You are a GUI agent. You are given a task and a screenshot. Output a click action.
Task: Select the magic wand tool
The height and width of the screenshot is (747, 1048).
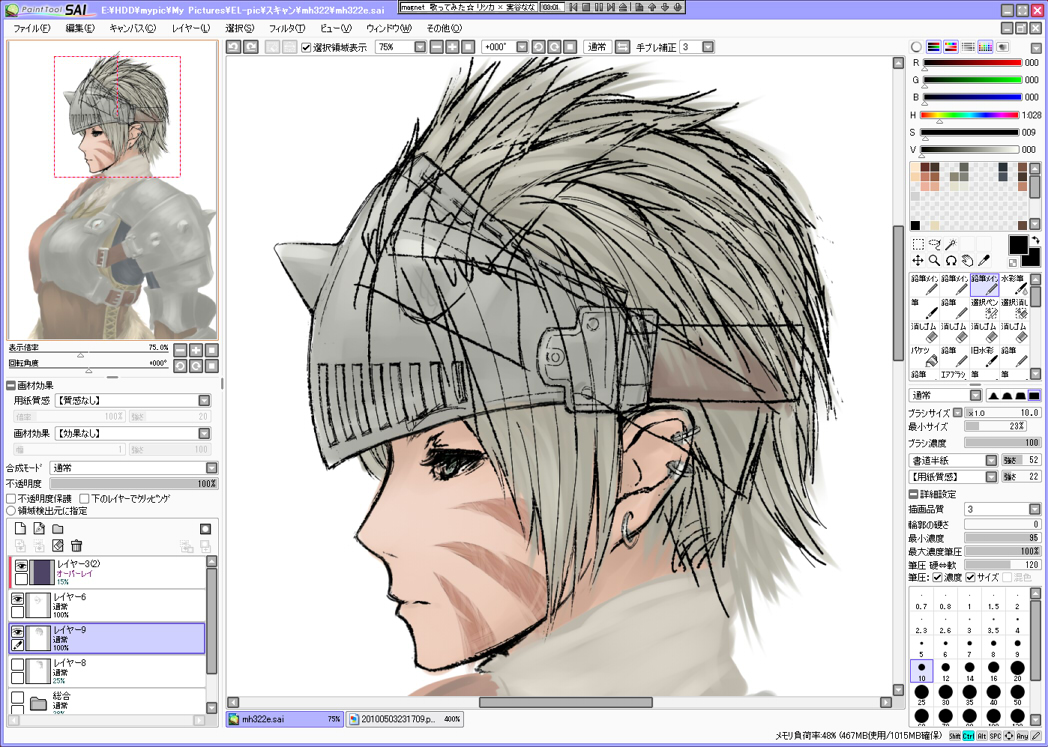pyautogui.click(x=950, y=245)
